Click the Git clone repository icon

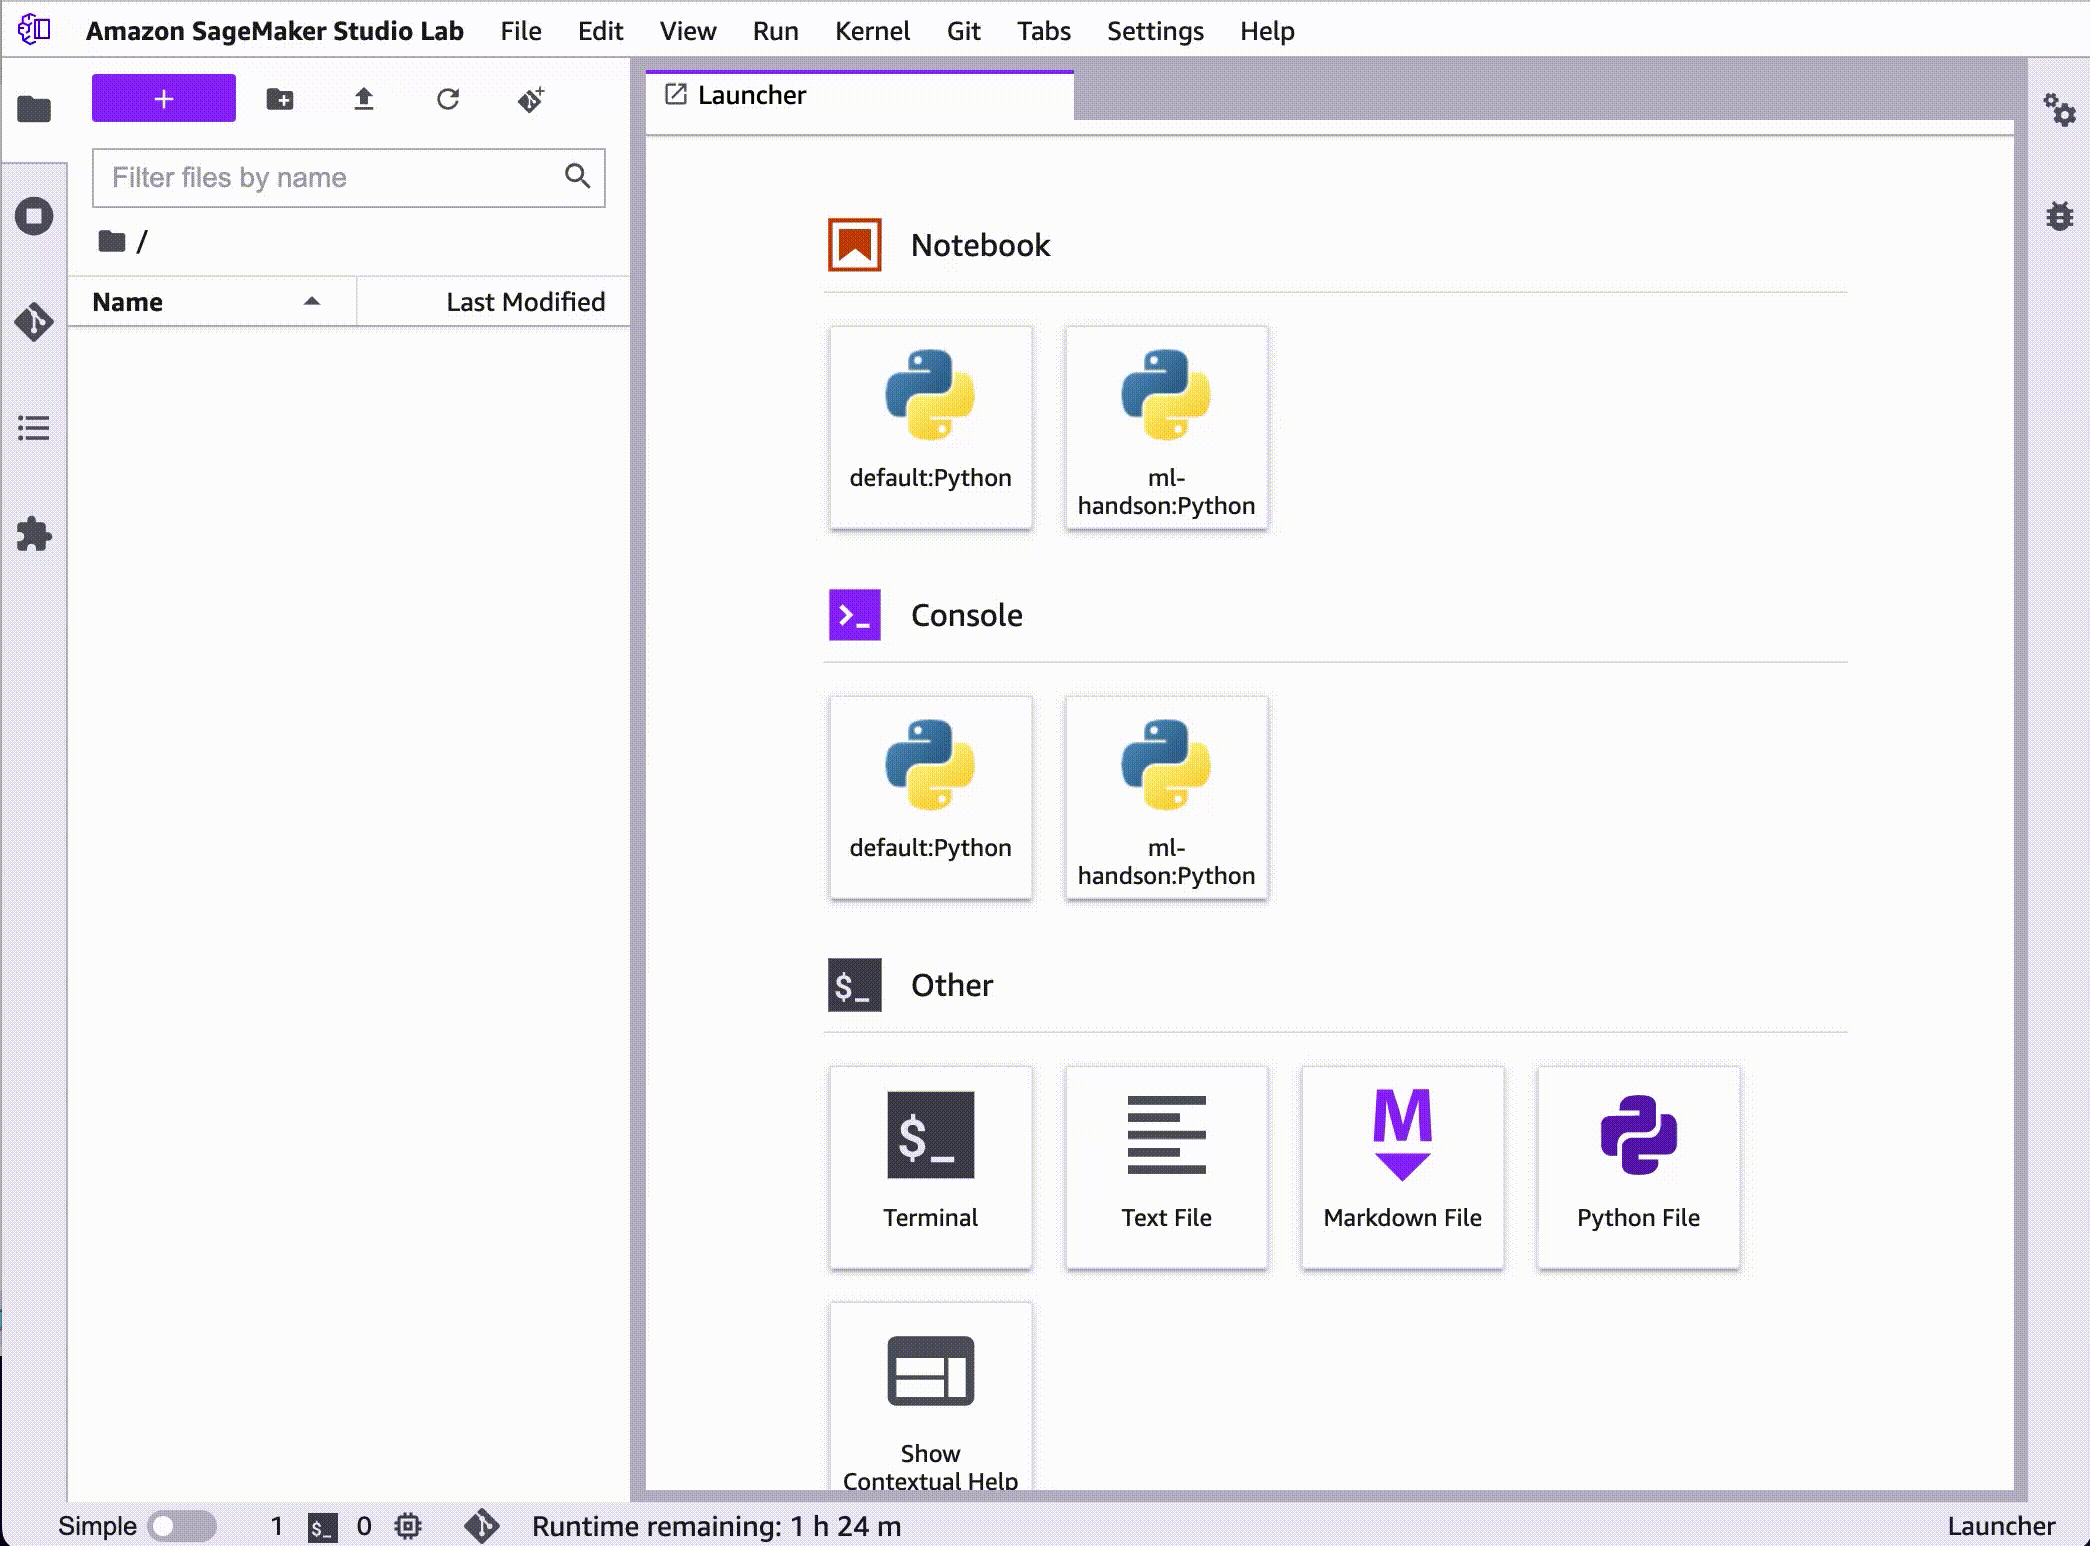coord(531,99)
